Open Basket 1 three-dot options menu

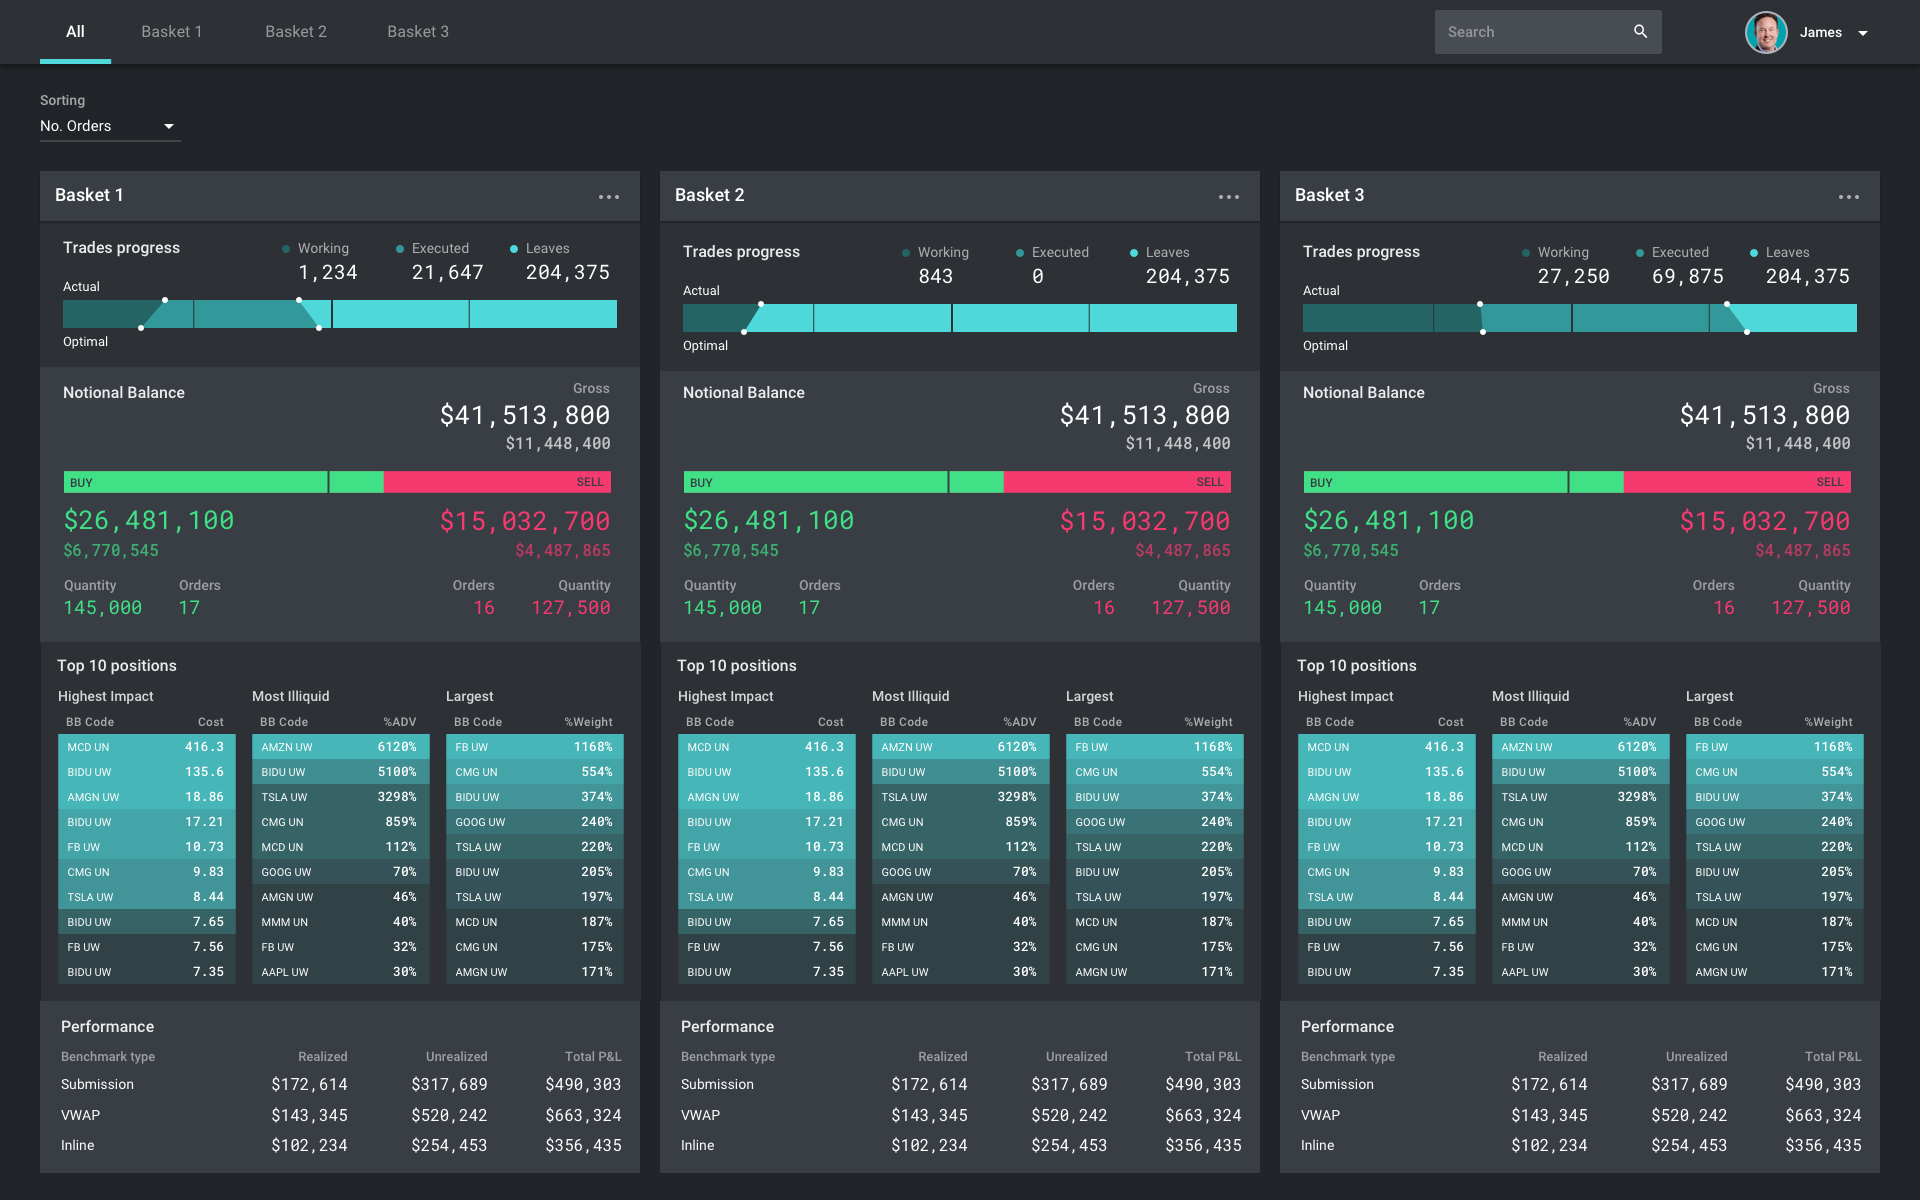[609, 197]
